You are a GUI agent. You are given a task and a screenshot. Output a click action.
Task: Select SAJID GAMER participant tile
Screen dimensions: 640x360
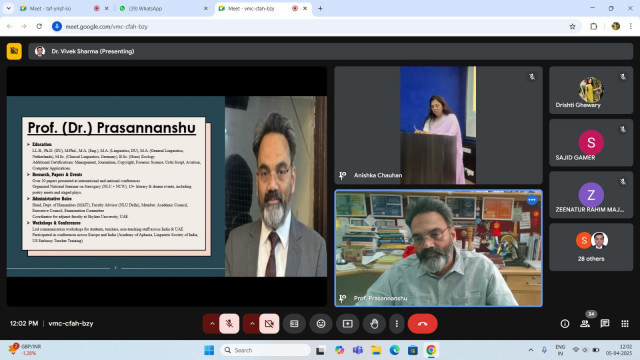pyautogui.click(x=591, y=142)
